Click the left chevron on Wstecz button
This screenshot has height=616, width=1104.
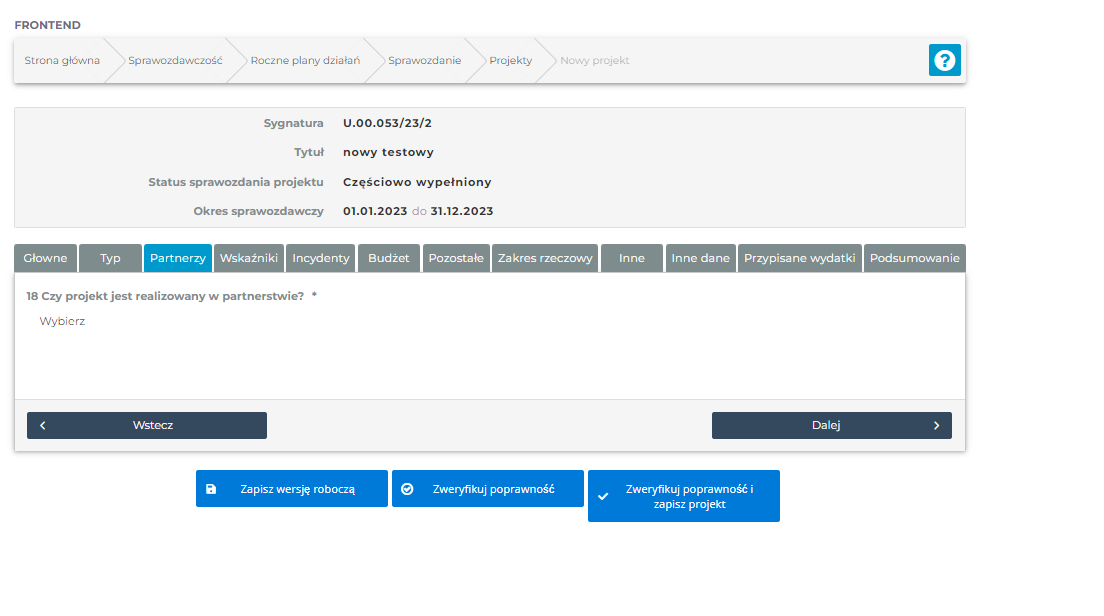43,425
